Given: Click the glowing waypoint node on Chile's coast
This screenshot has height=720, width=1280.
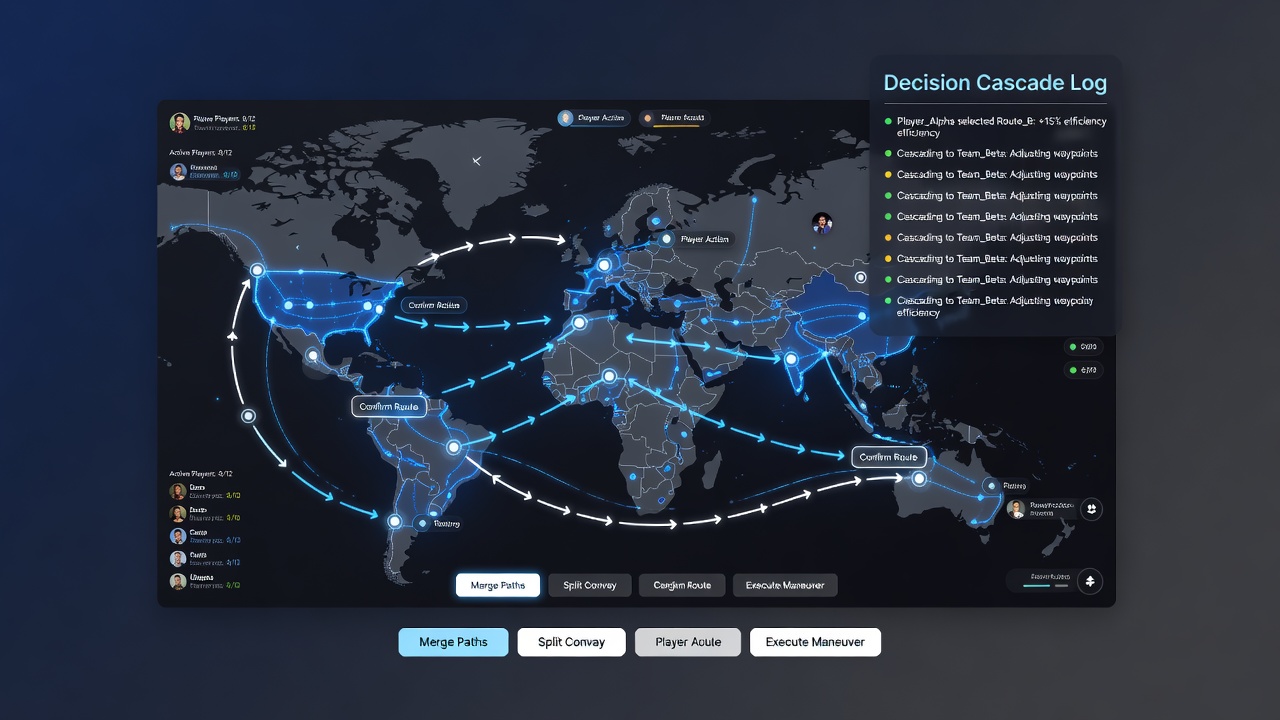Looking at the screenshot, I should click(x=394, y=521).
